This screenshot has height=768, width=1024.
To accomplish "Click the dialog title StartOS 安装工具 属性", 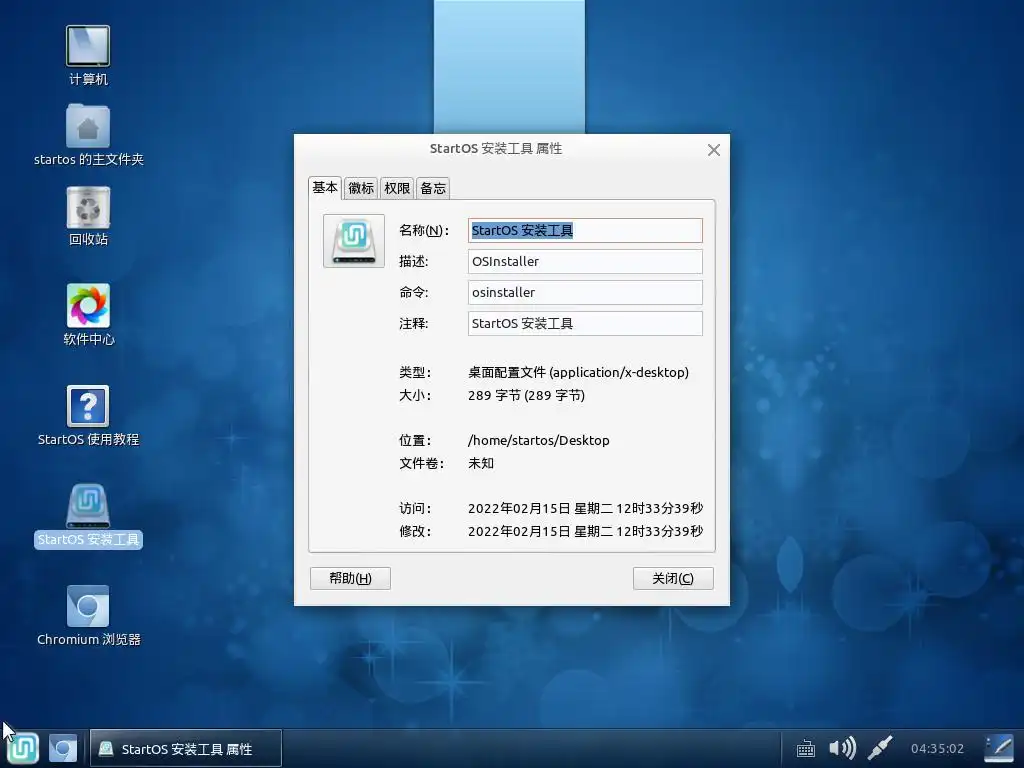I will (496, 149).
